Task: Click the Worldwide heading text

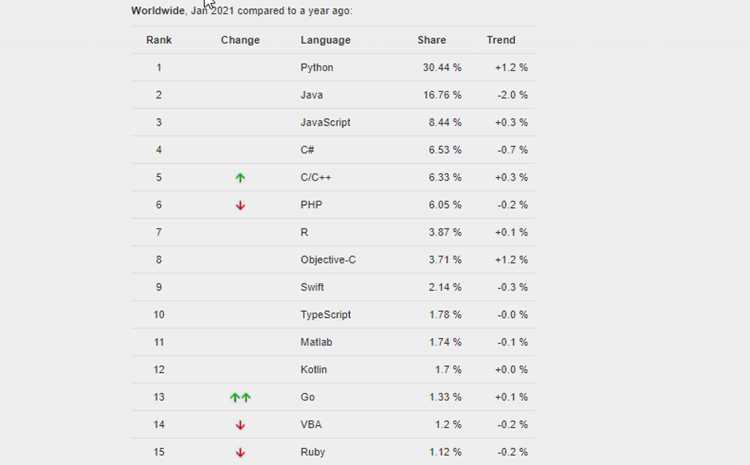Action: pos(158,11)
